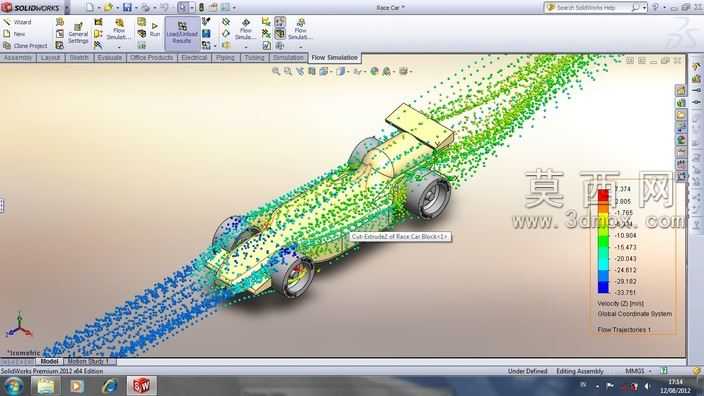Switch to the Evaluate tab
The width and height of the screenshot is (704, 396).
tap(110, 58)
